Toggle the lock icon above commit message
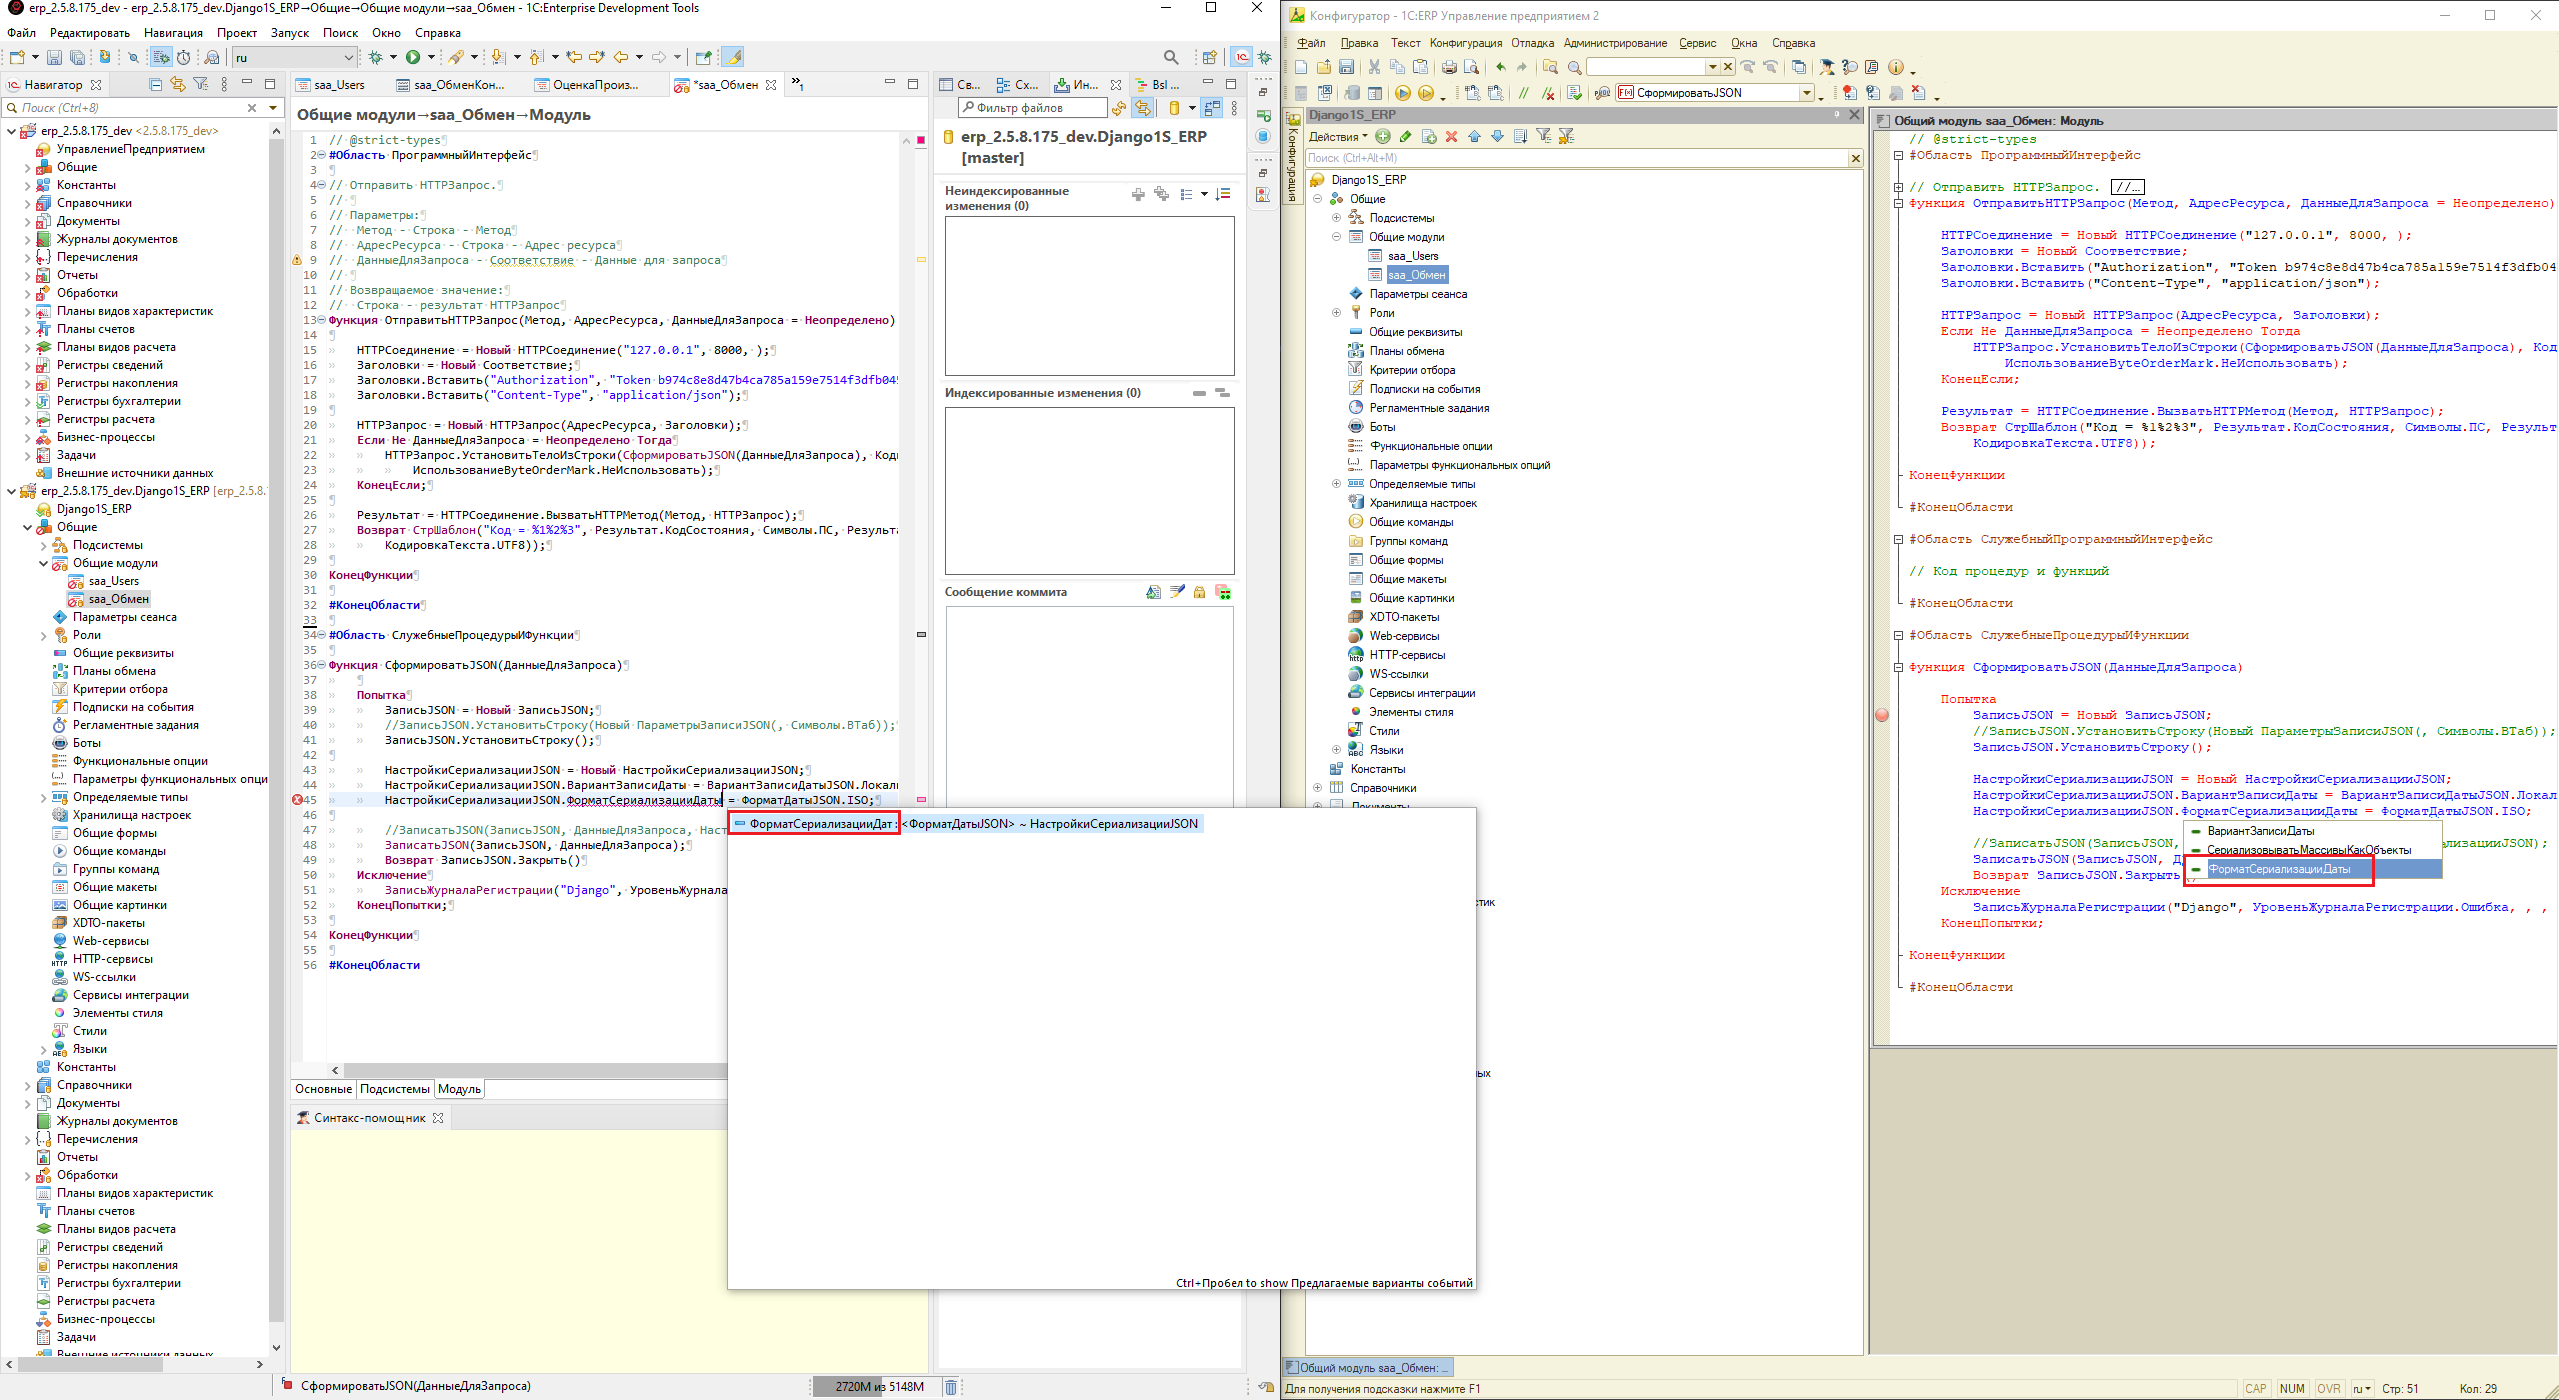Screen dimensions: 2559x1400 1199,592
